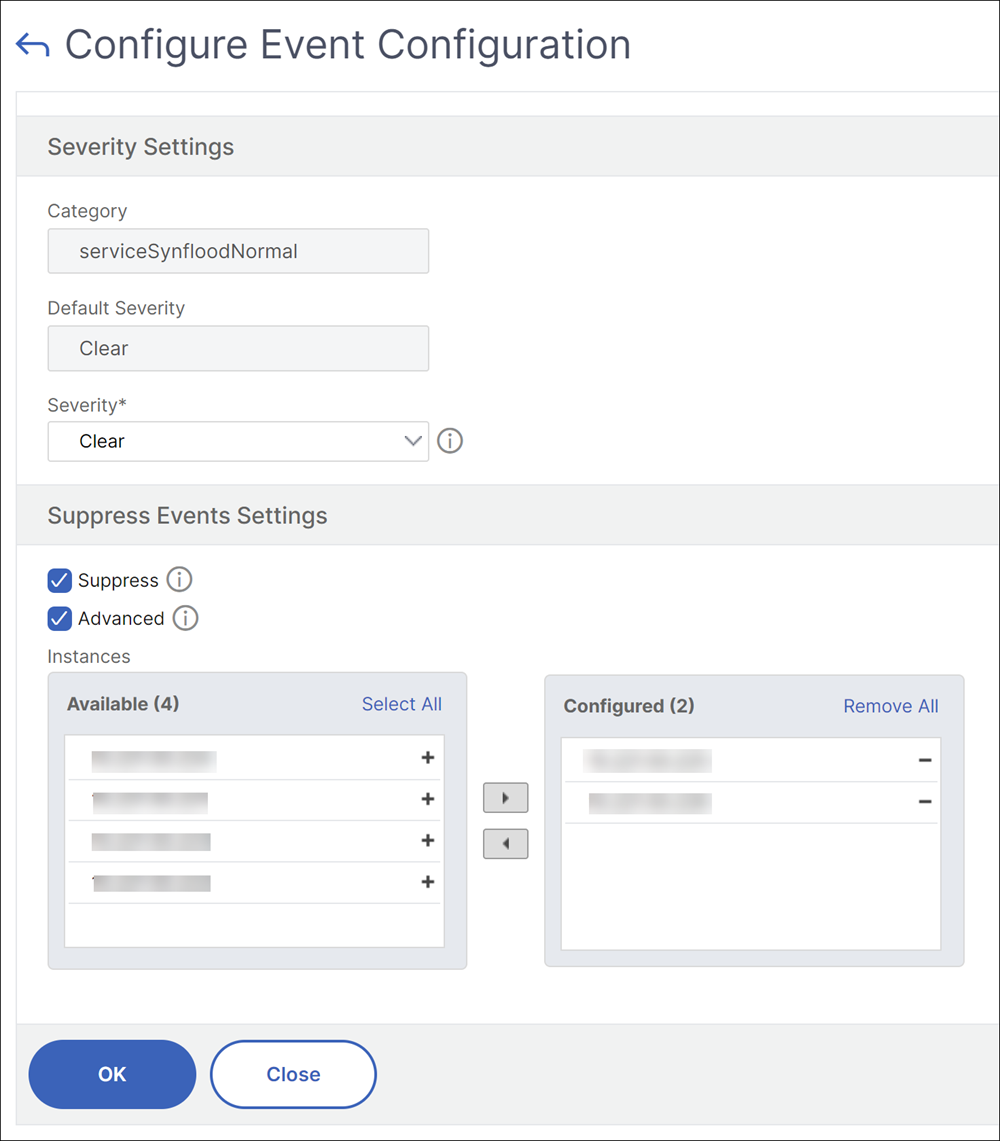Click the Available (4) heading
This screenshot has height=1141, width=1000.
(123, 704)
